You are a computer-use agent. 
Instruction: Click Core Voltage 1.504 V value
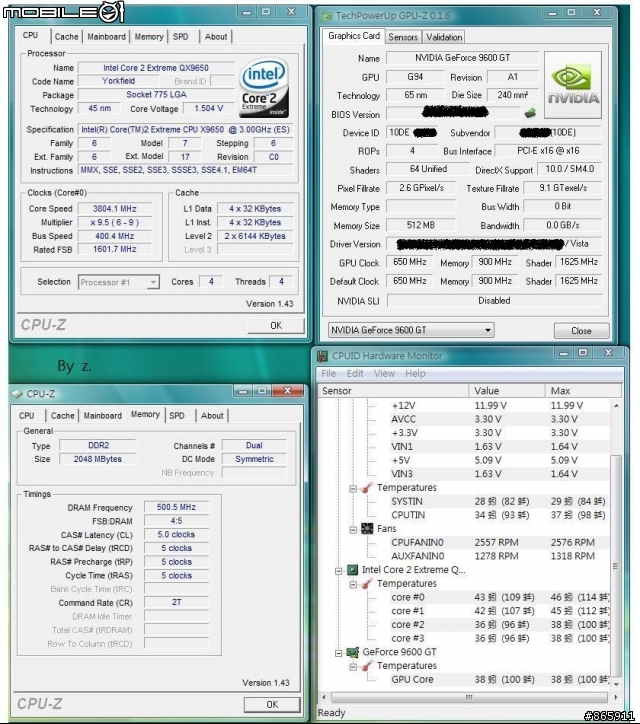tap(209, 109)
